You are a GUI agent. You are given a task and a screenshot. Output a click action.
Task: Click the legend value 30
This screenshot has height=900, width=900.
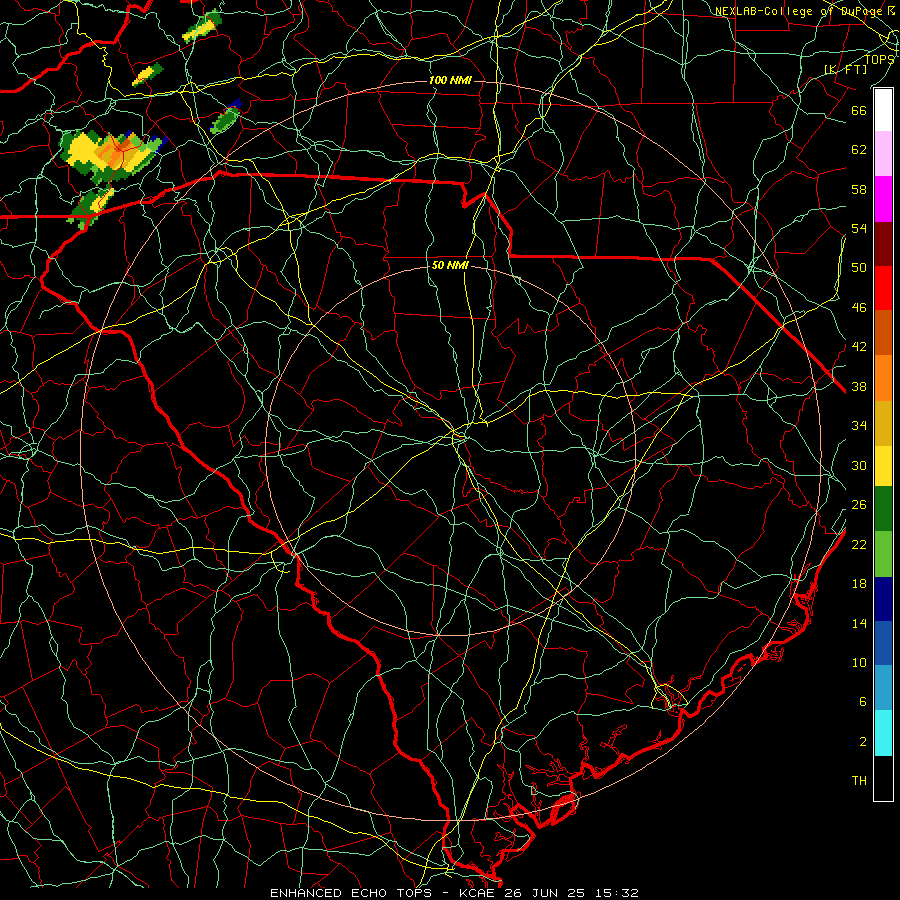pos(859,465)
